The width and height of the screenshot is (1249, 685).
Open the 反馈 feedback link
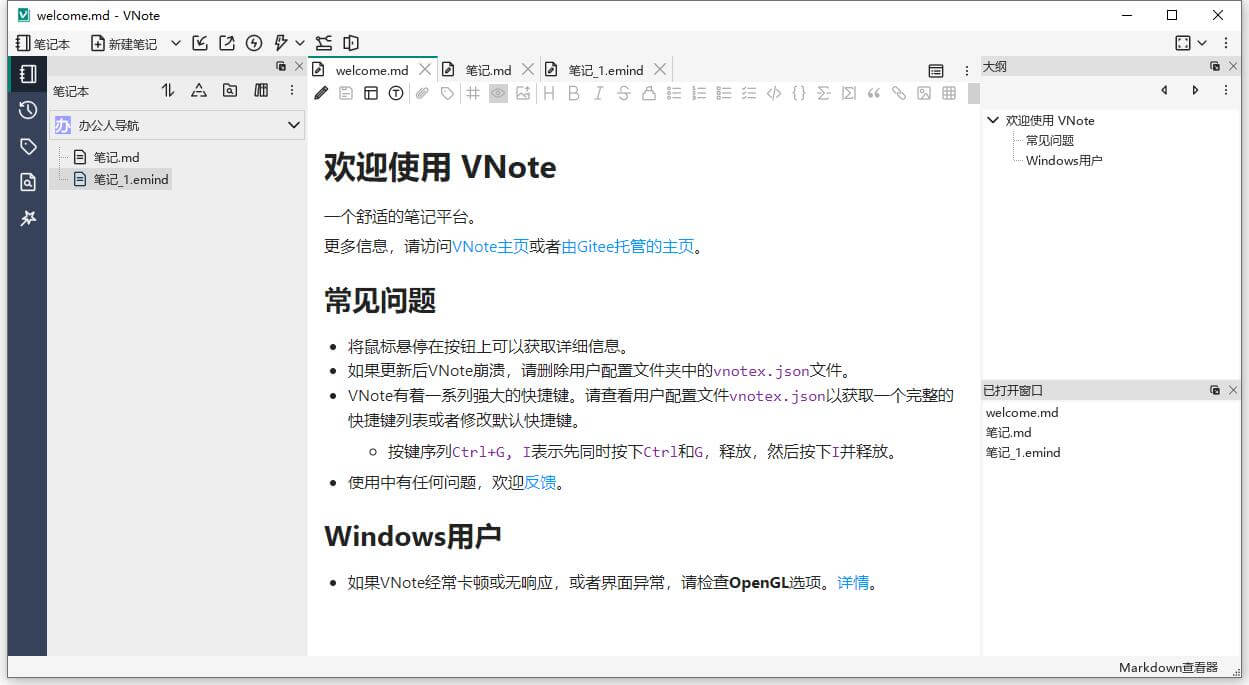pos(539,481)
